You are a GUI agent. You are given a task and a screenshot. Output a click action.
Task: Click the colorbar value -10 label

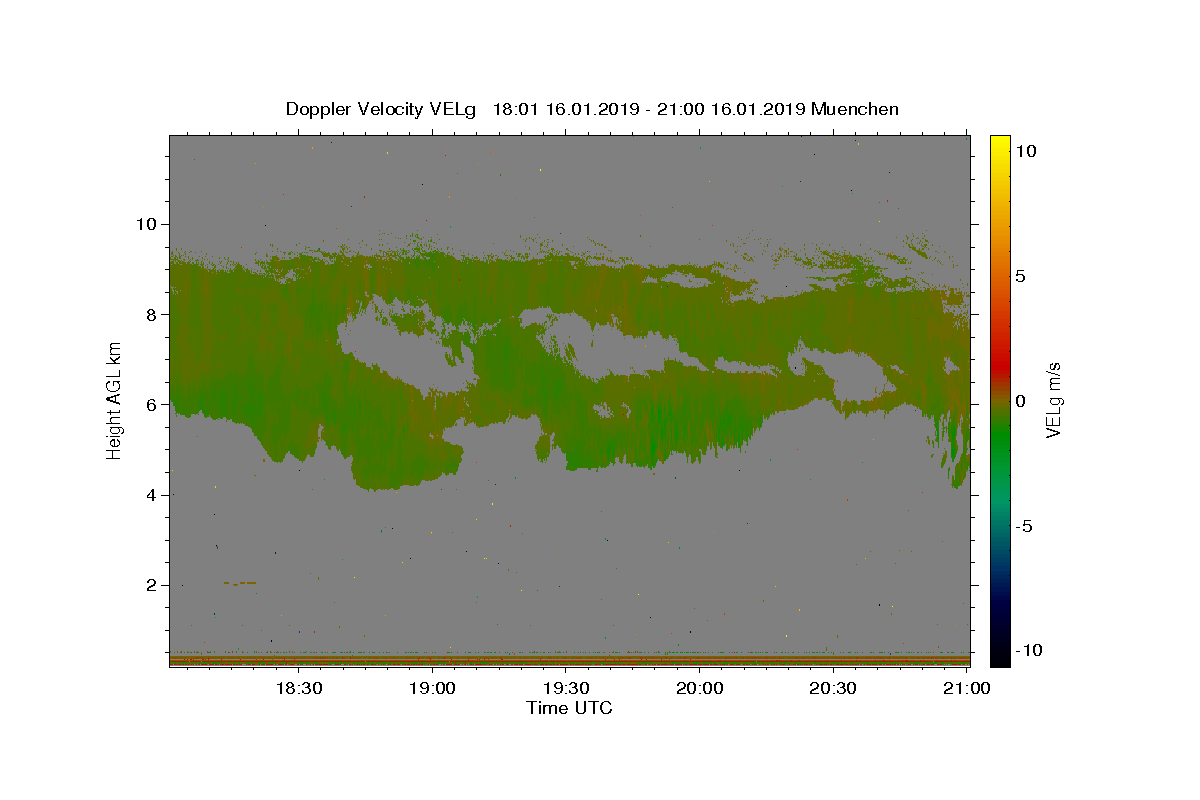[1029, 650]
